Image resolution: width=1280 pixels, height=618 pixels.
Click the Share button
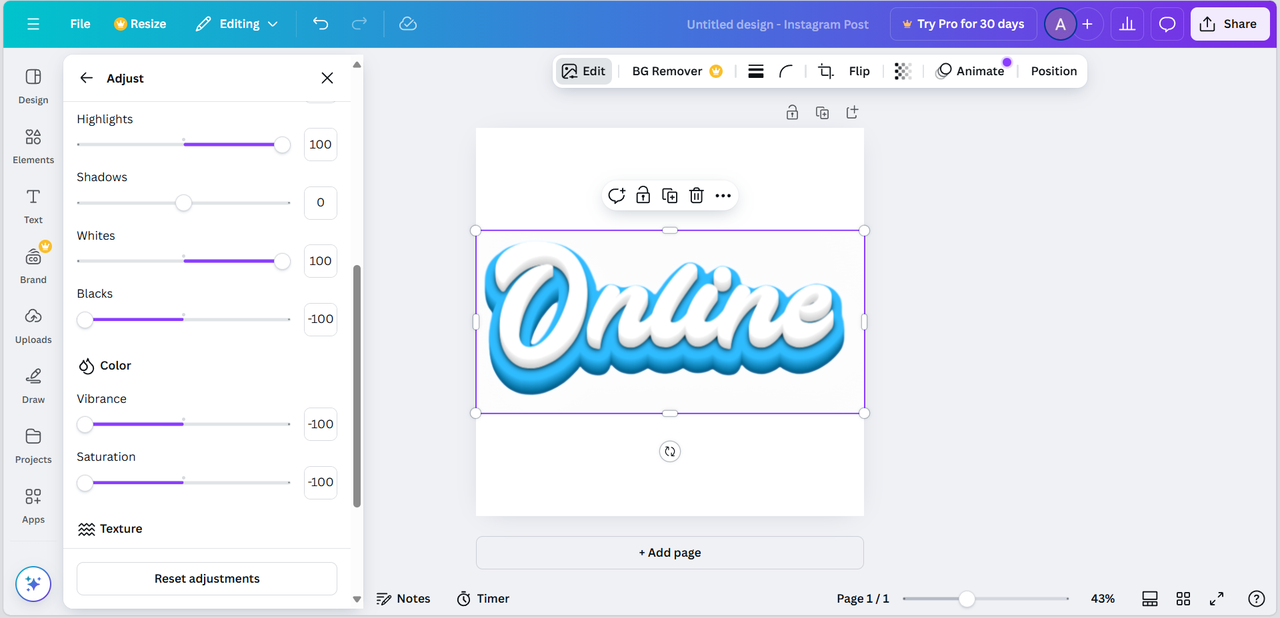tap(1229, 24)
